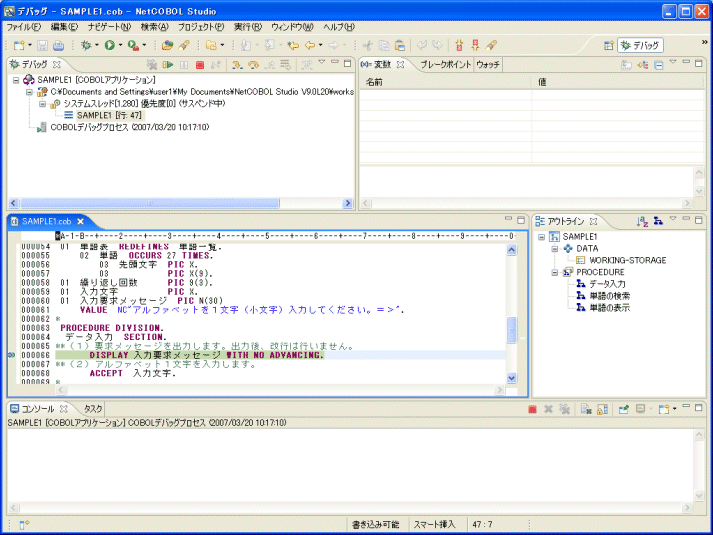Click the hierarchy icon in Outline toolbar

(x=658, y=221)
